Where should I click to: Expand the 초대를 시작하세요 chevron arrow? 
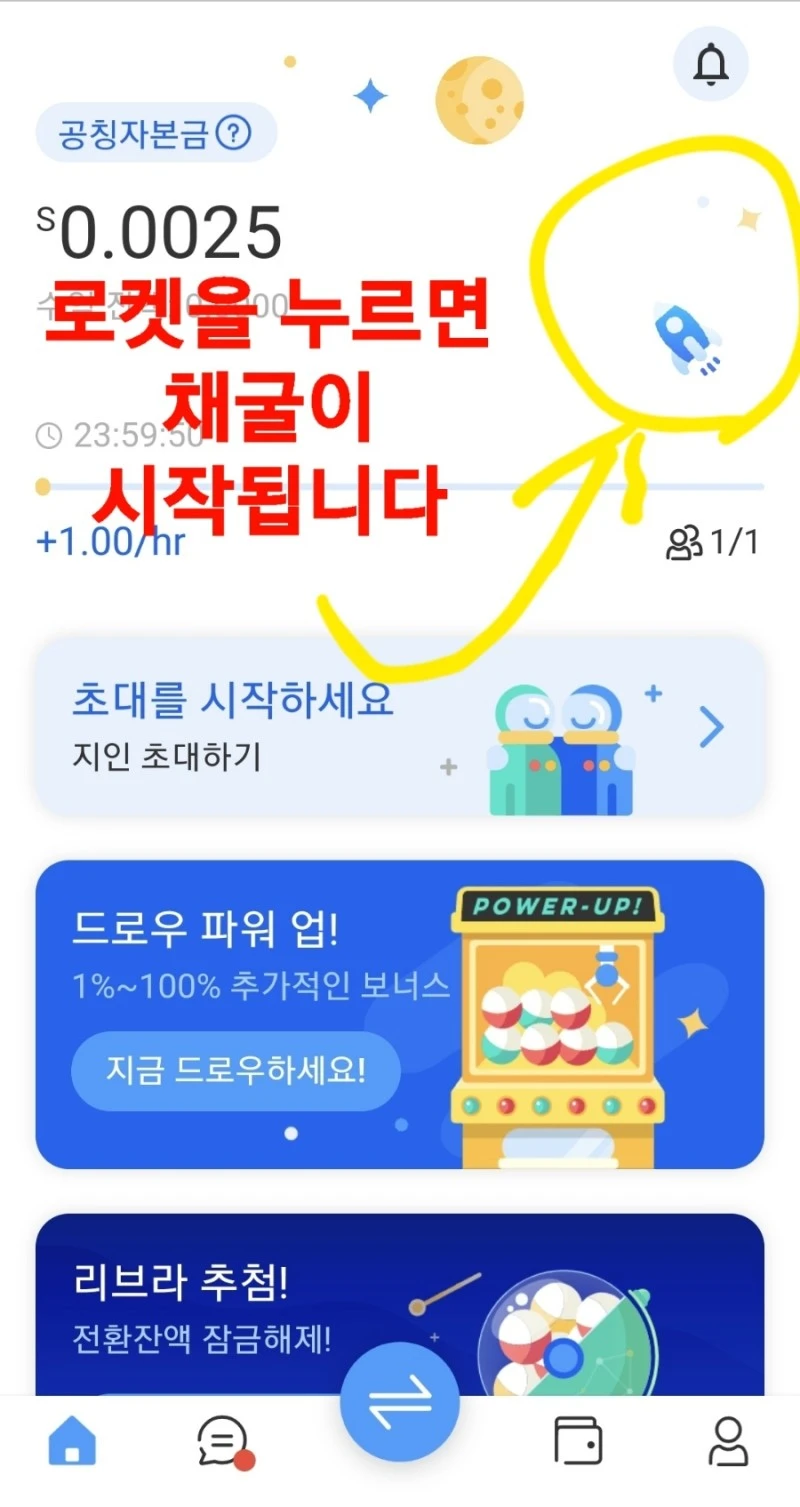711,728
